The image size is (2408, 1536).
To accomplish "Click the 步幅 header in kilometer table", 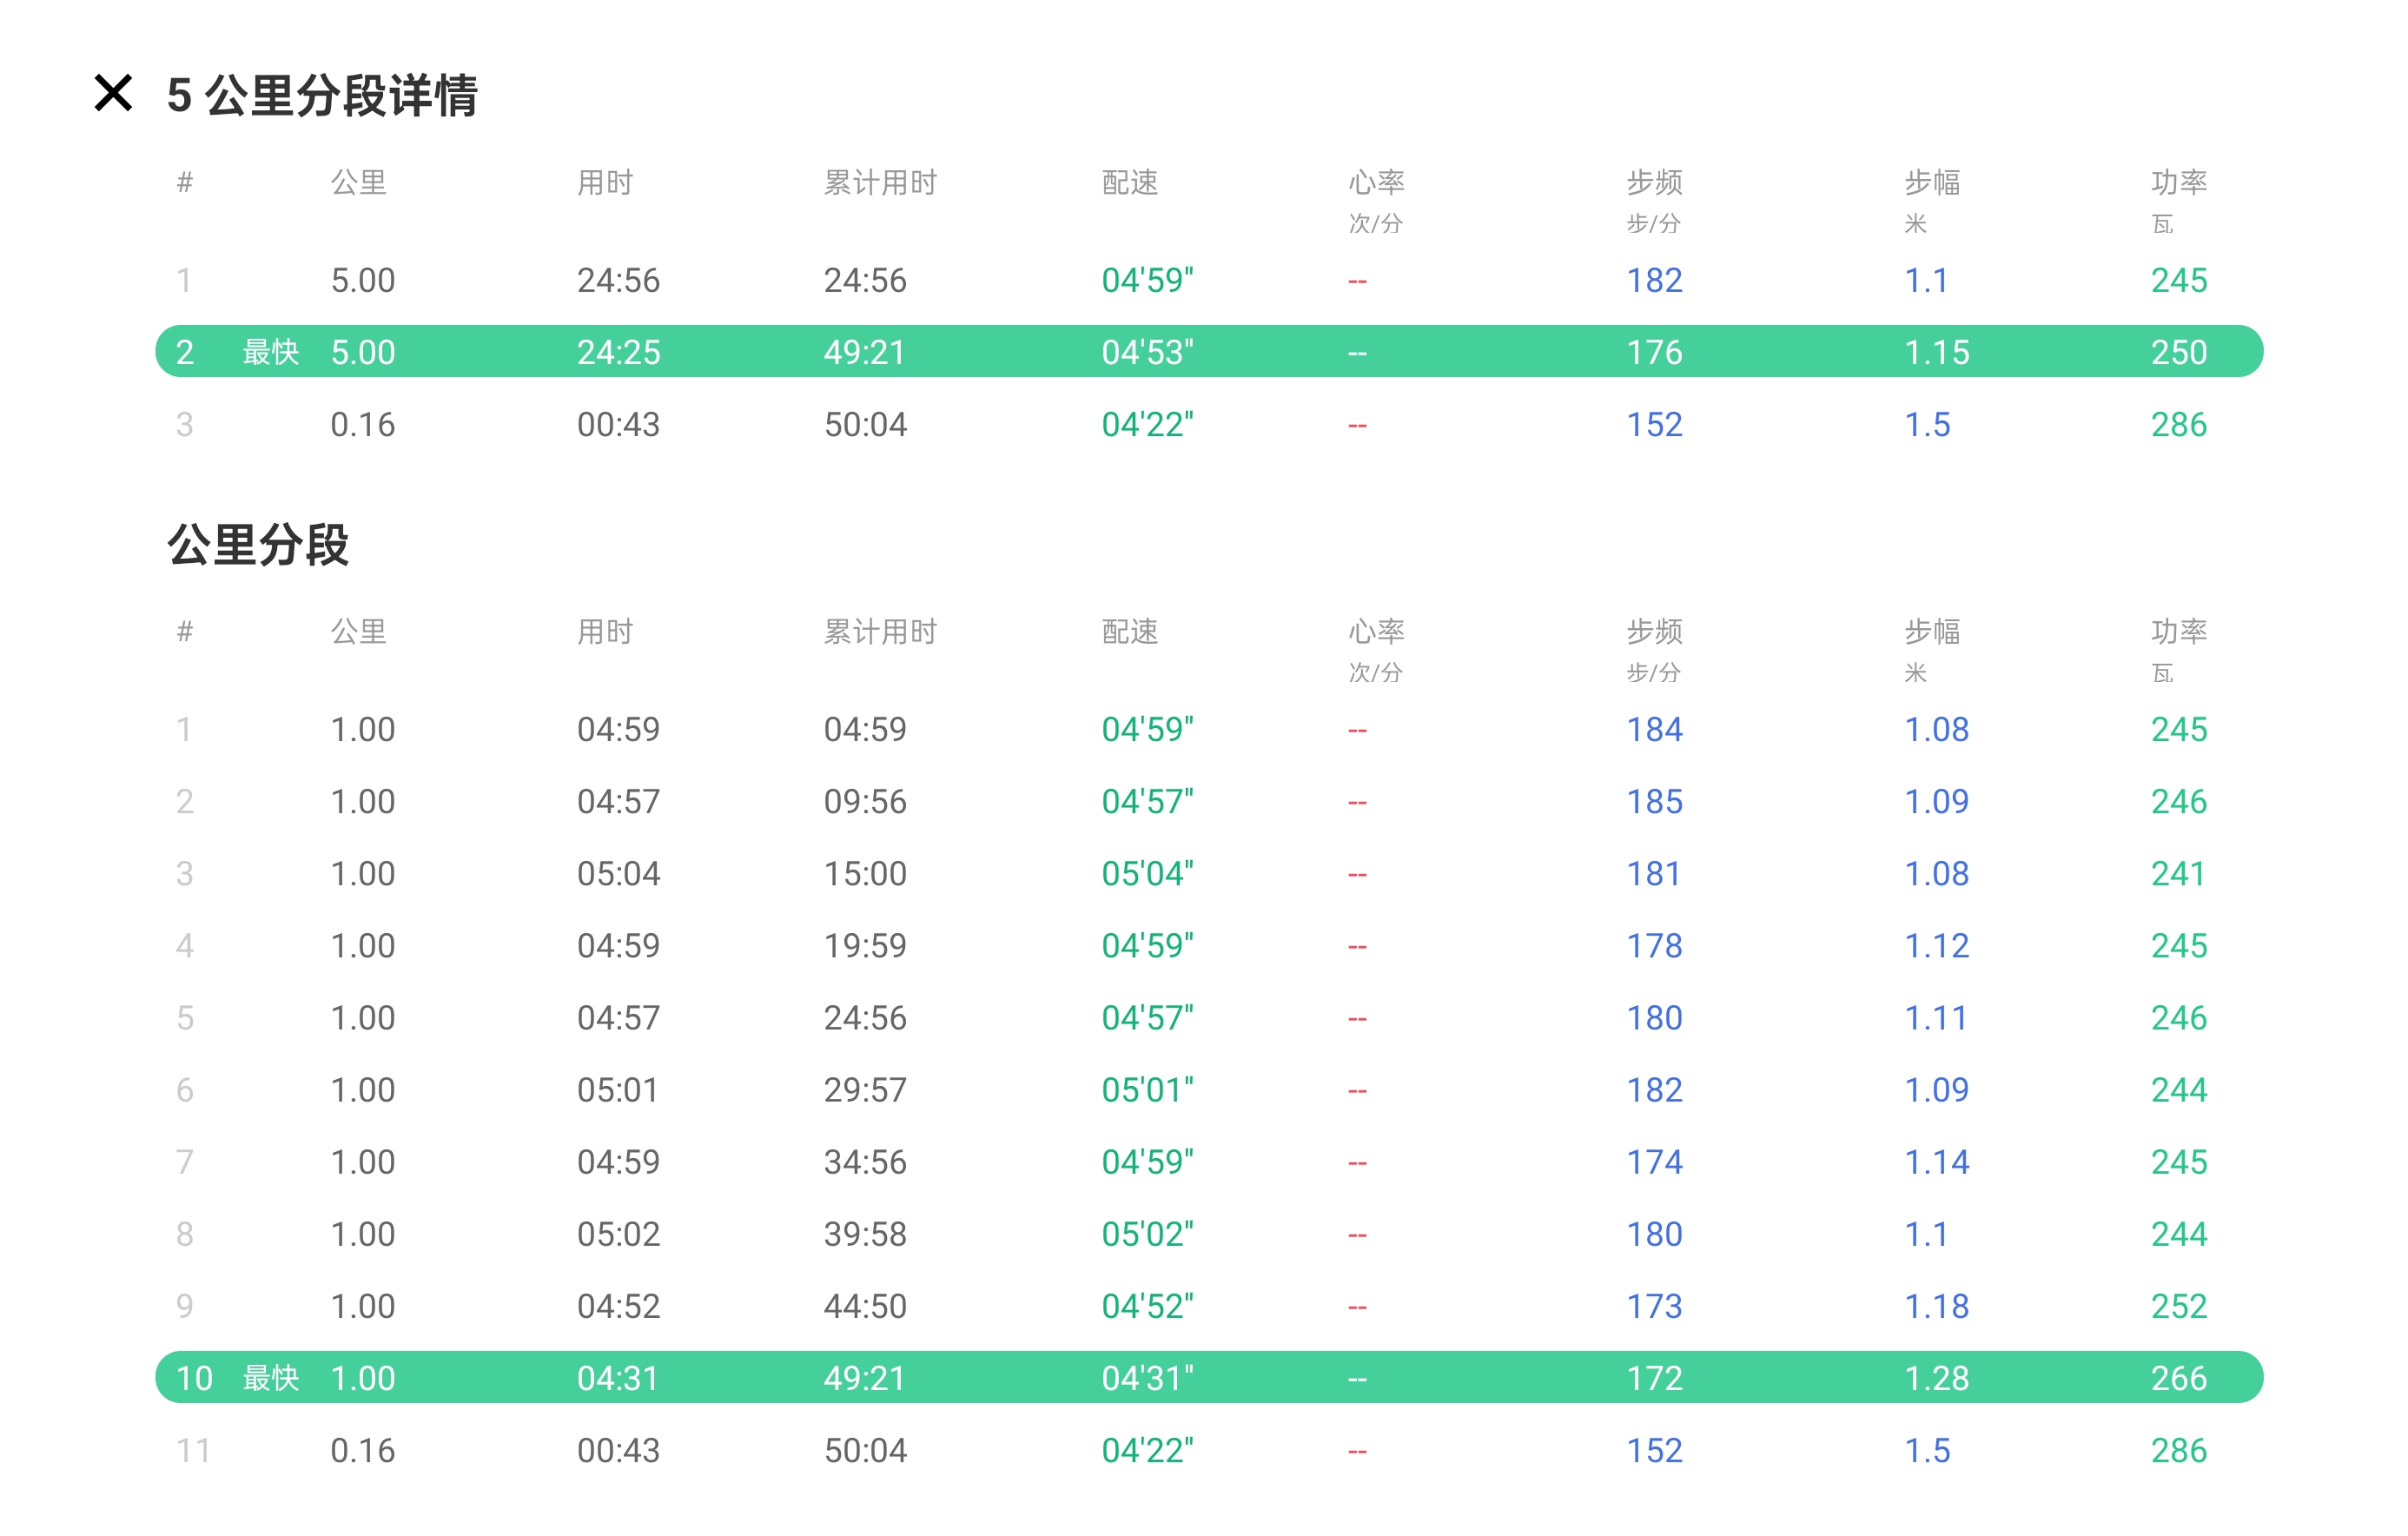I will (x=1931, y=631).
